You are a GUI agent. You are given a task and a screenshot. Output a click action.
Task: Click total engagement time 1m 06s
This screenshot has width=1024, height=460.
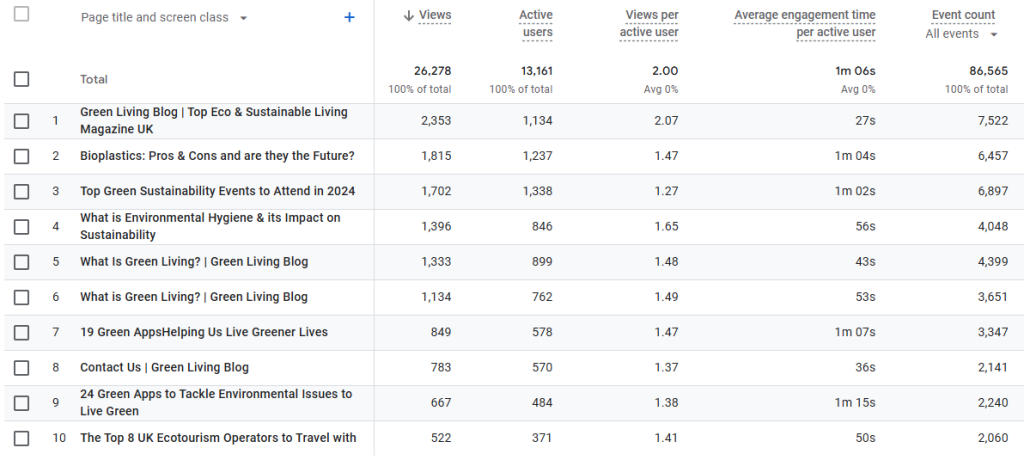click(855, 71)
